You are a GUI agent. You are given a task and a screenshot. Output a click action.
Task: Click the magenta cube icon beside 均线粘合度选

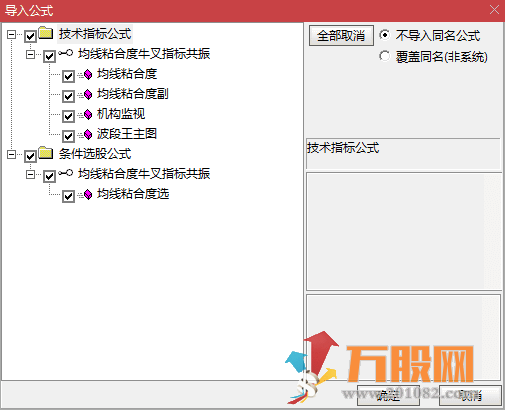[88, 194]
